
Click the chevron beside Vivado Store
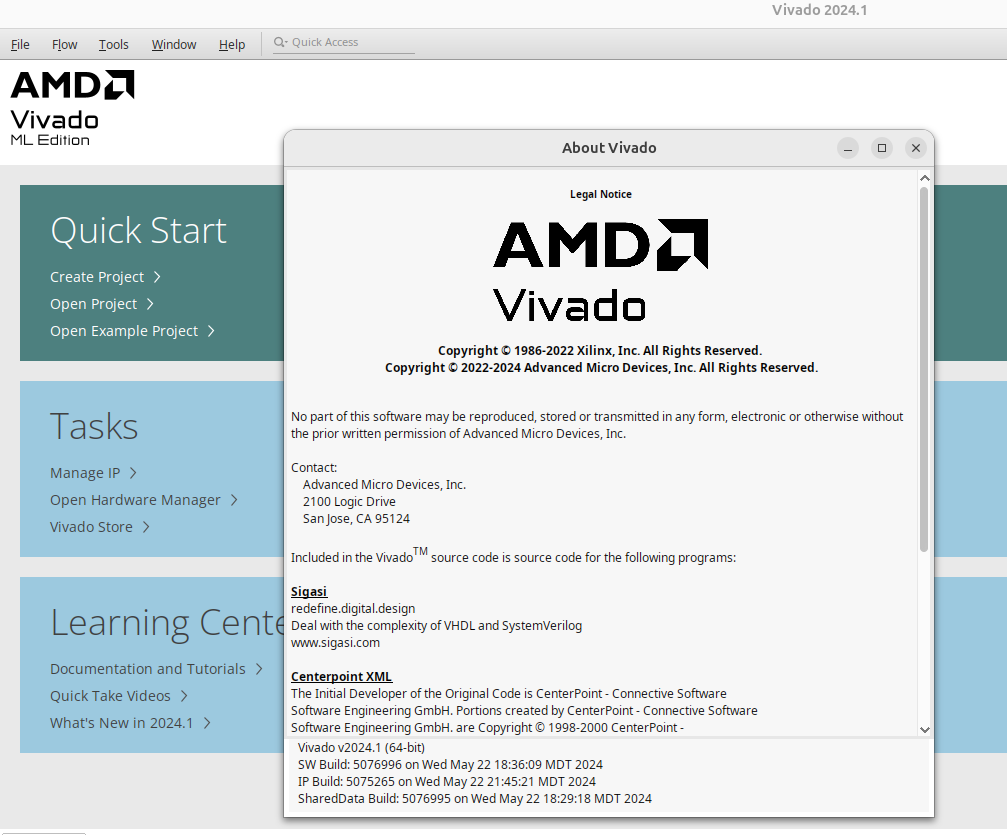146,527
